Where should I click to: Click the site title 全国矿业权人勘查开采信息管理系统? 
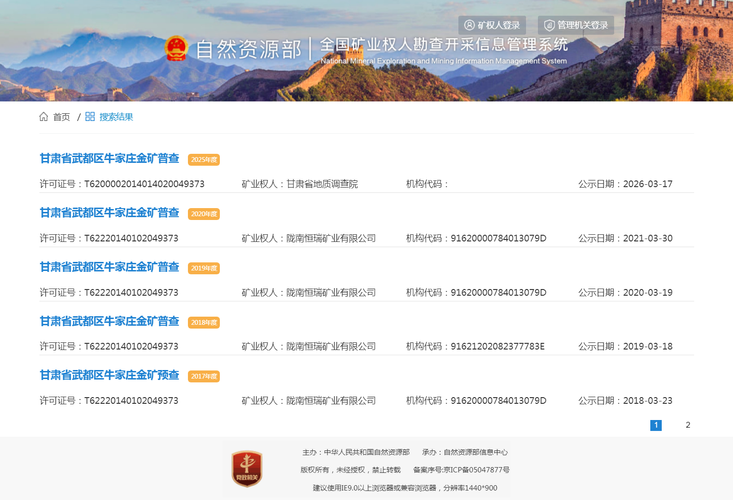pos(444,44)
